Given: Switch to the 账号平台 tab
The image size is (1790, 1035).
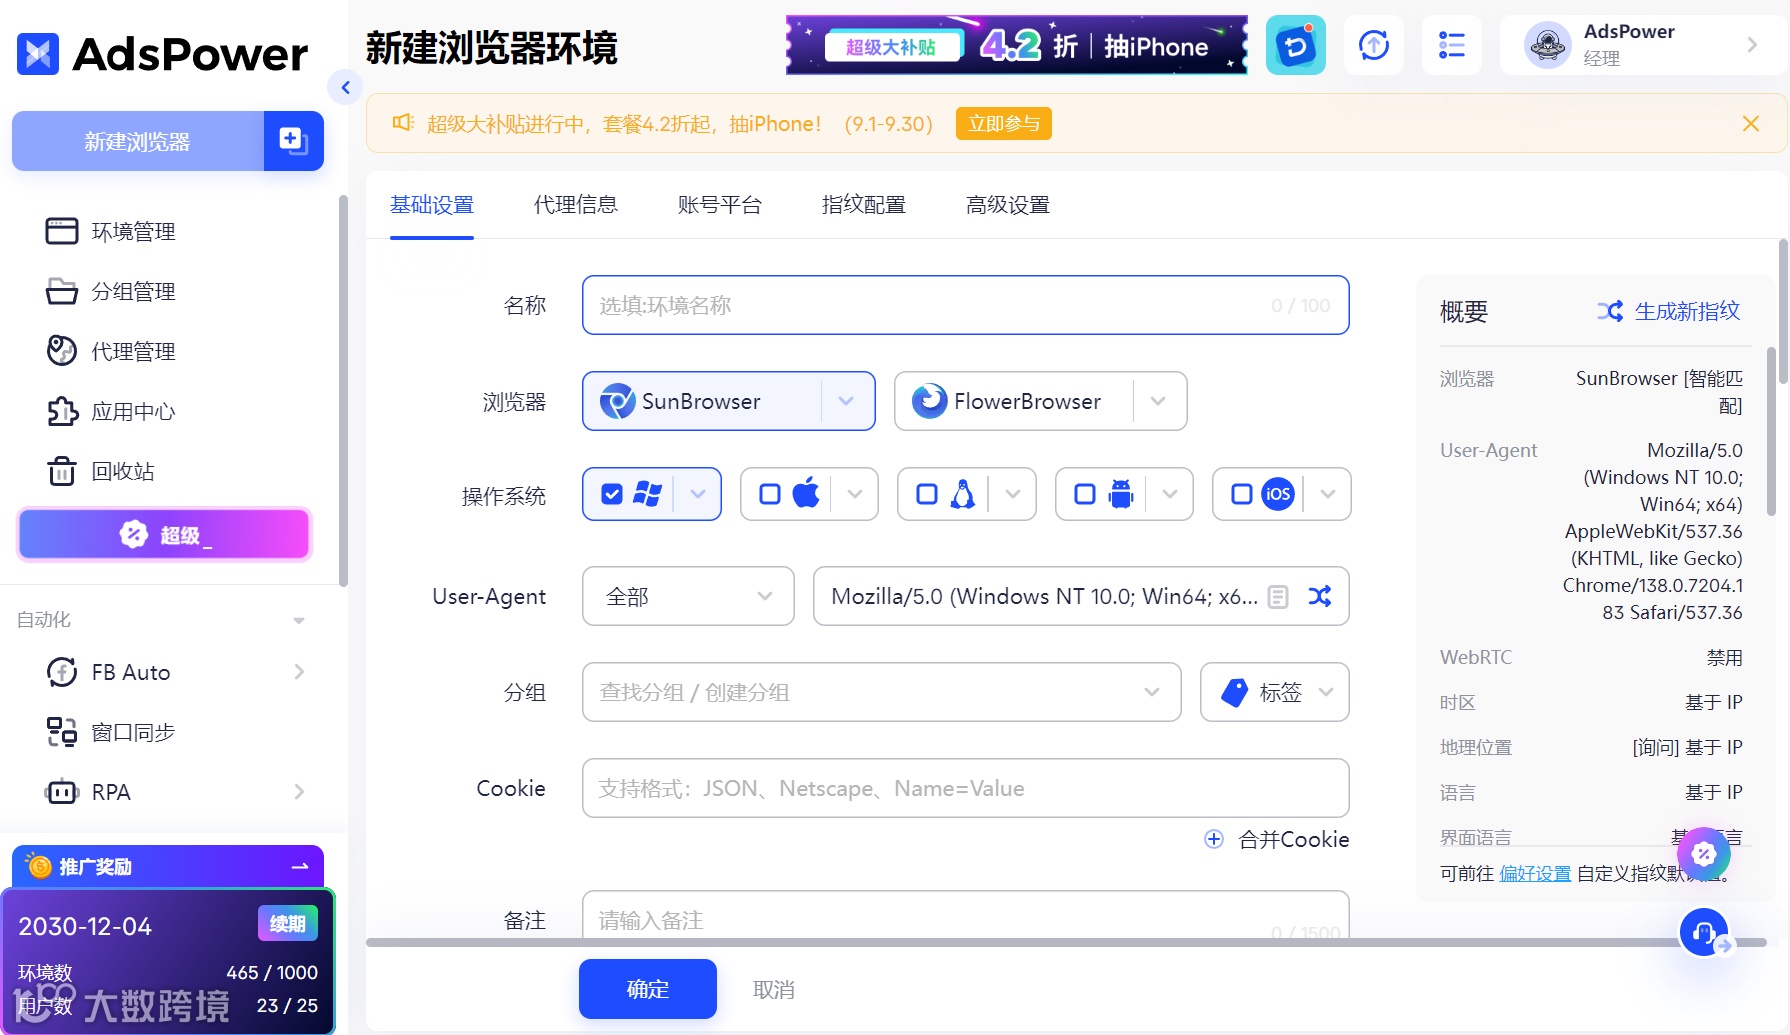Looking at the screenshot, I should (x=719, y=205).
